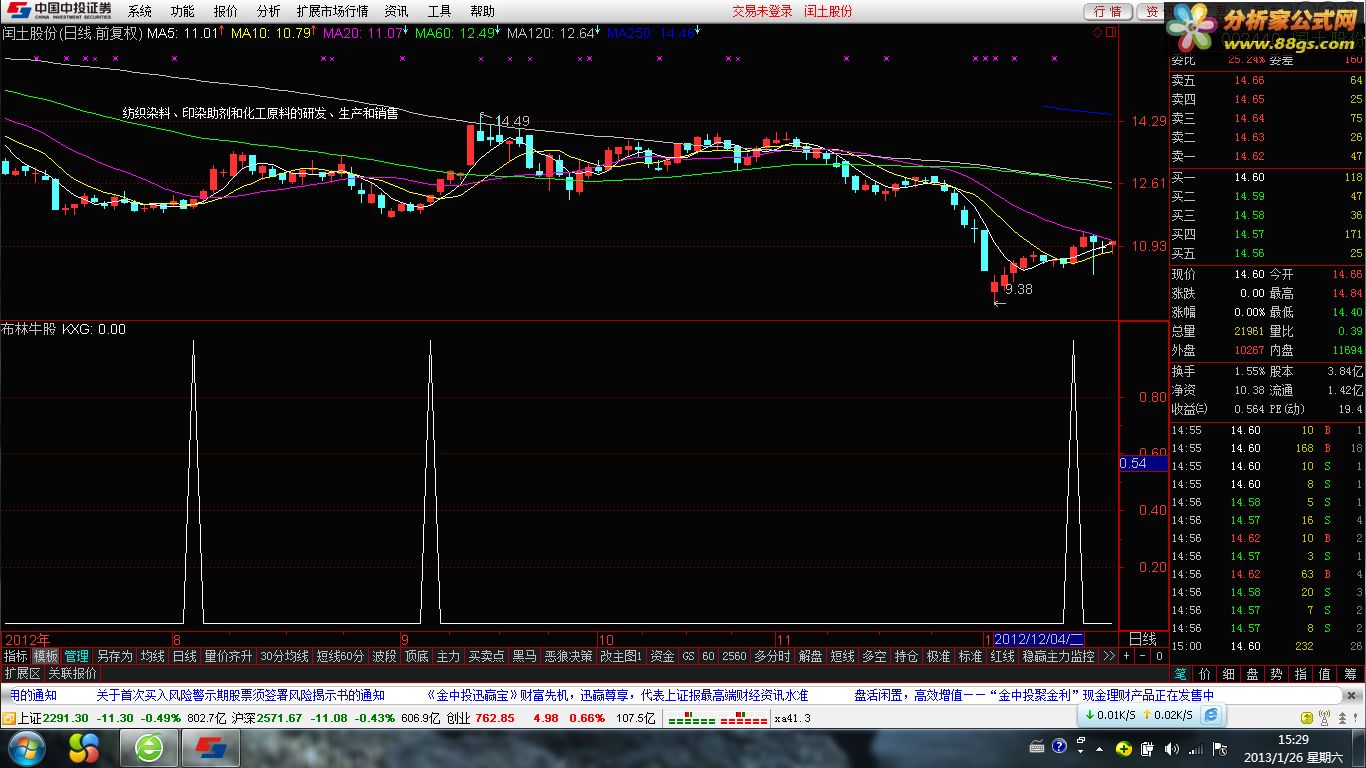Click the blue icon in the network speed widget
This screenshot has width=1366, height=768.
(1211, 715)
